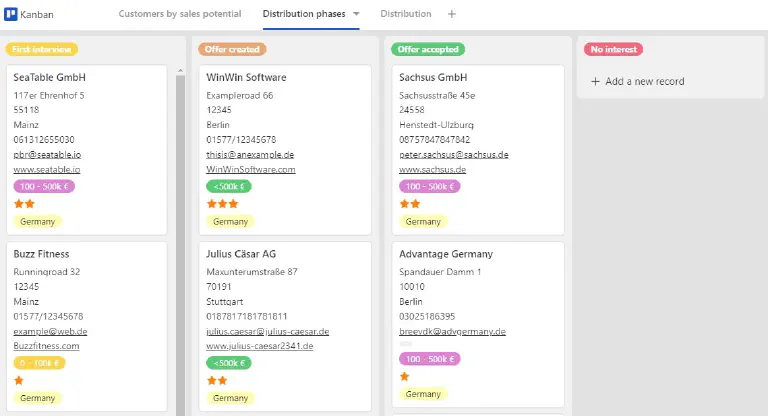Click peter.sachsus@sachsus.de email link
This screenshot has width=768, height=416.
pos(454,154)
